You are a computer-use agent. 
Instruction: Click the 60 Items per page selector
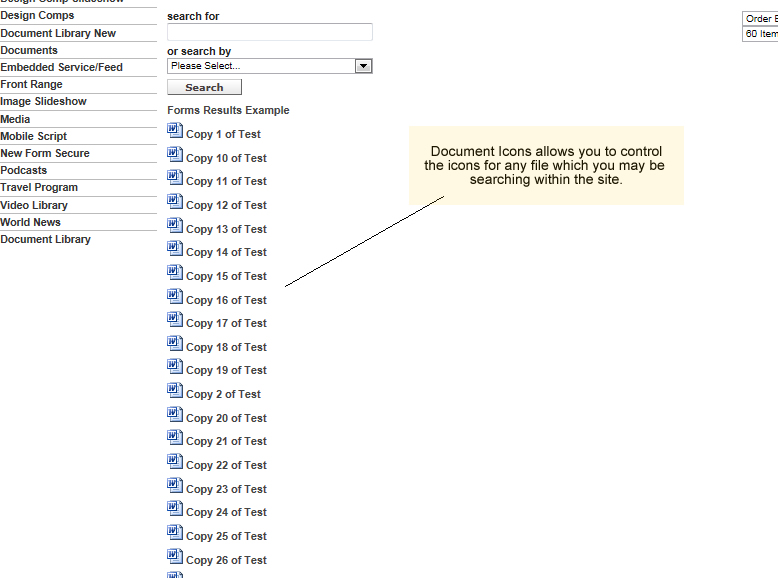[760, 34]
